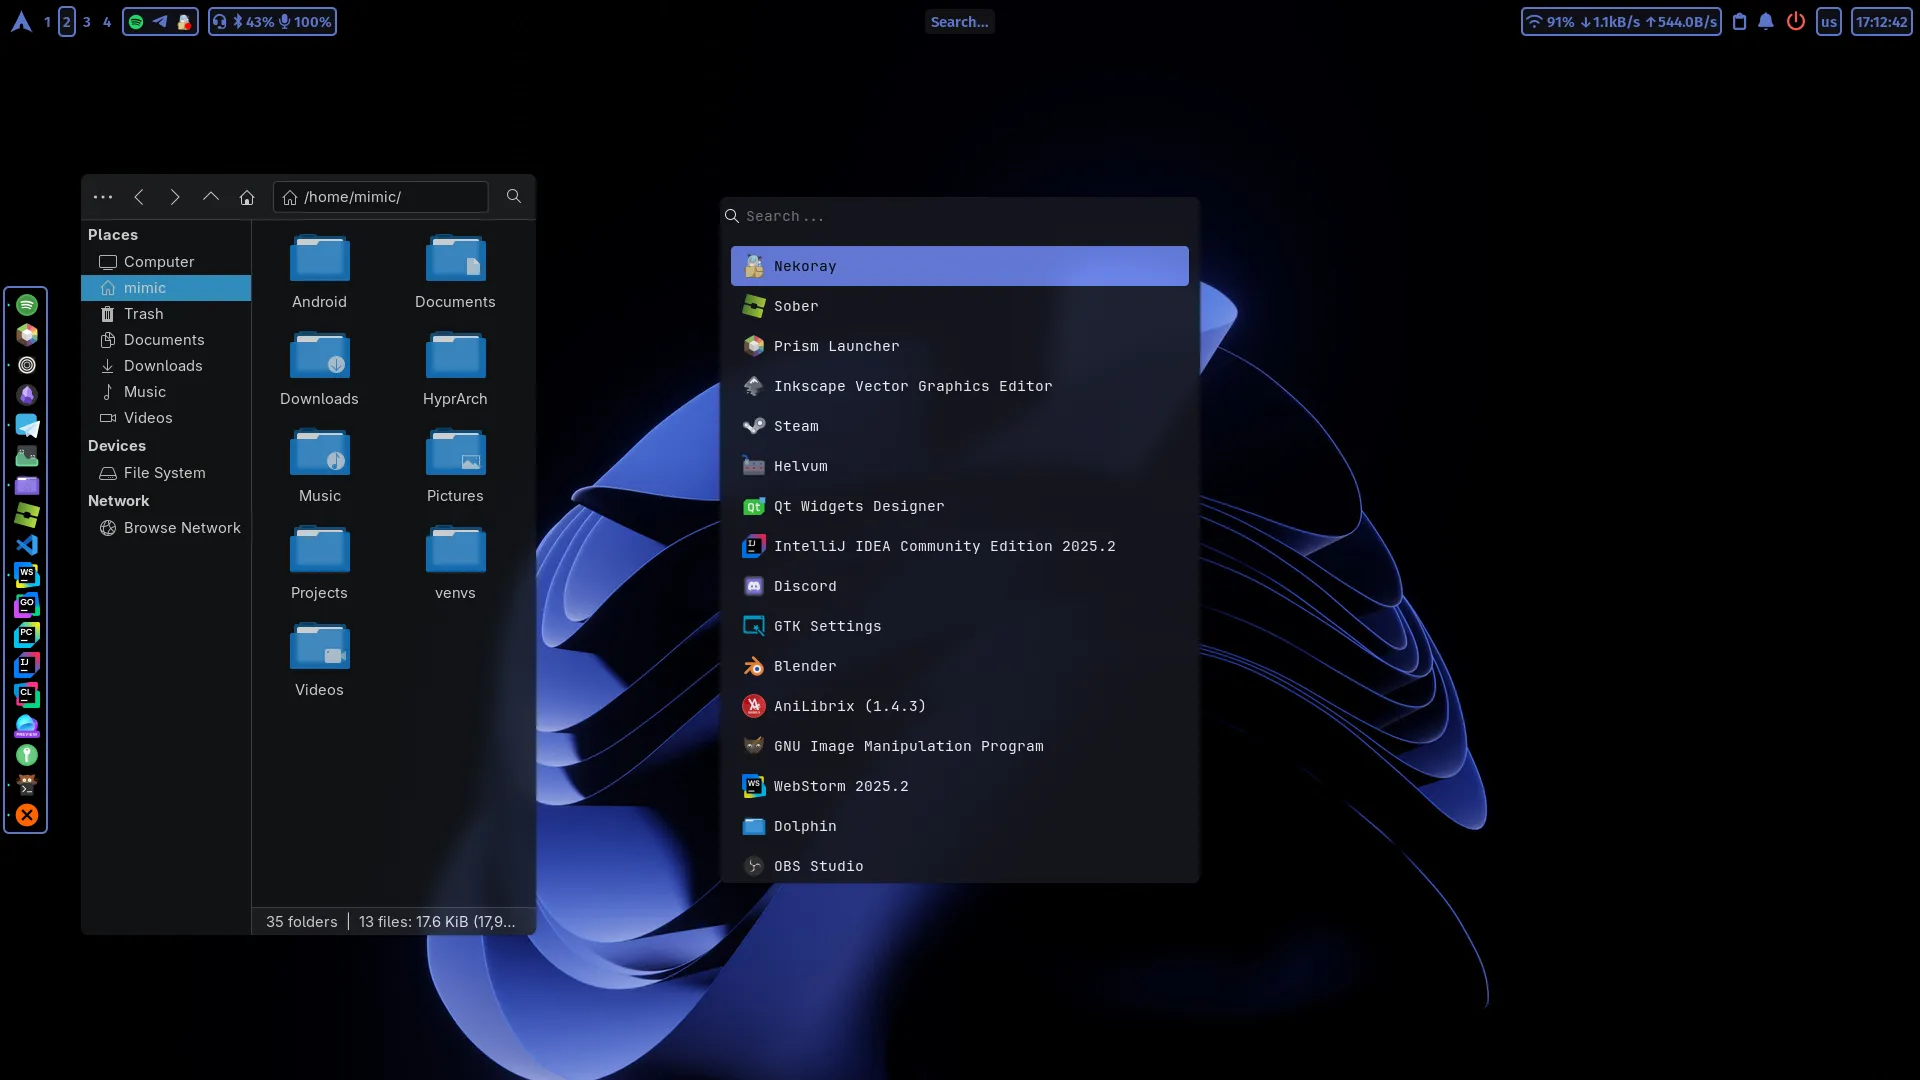This screenshot has height=1080, width=1920.
Task: Switch to workspace 1
Action: (x=47, y=22)
